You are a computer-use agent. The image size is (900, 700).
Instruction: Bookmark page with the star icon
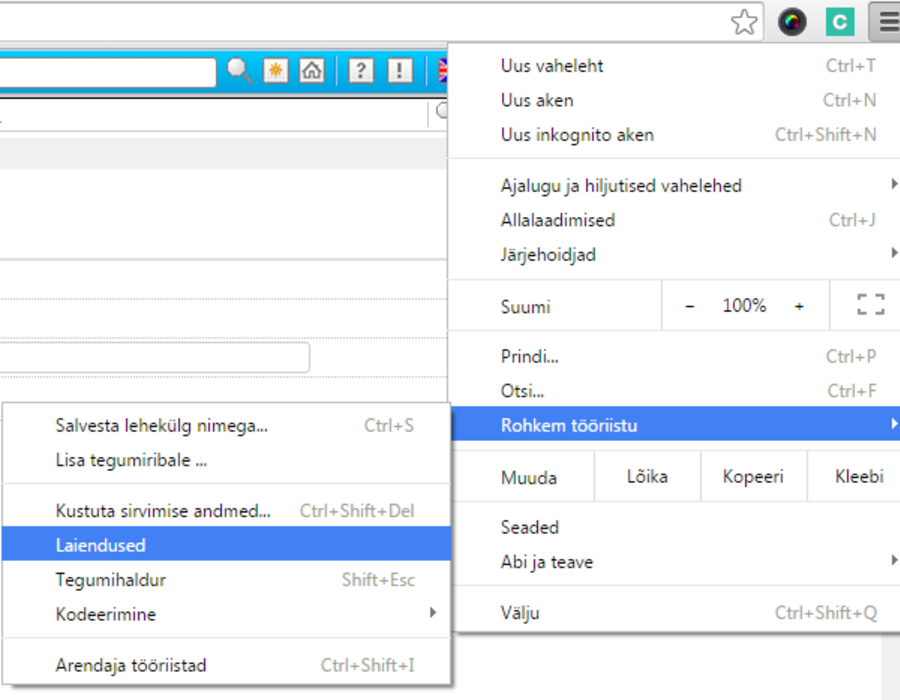point(744,22)
